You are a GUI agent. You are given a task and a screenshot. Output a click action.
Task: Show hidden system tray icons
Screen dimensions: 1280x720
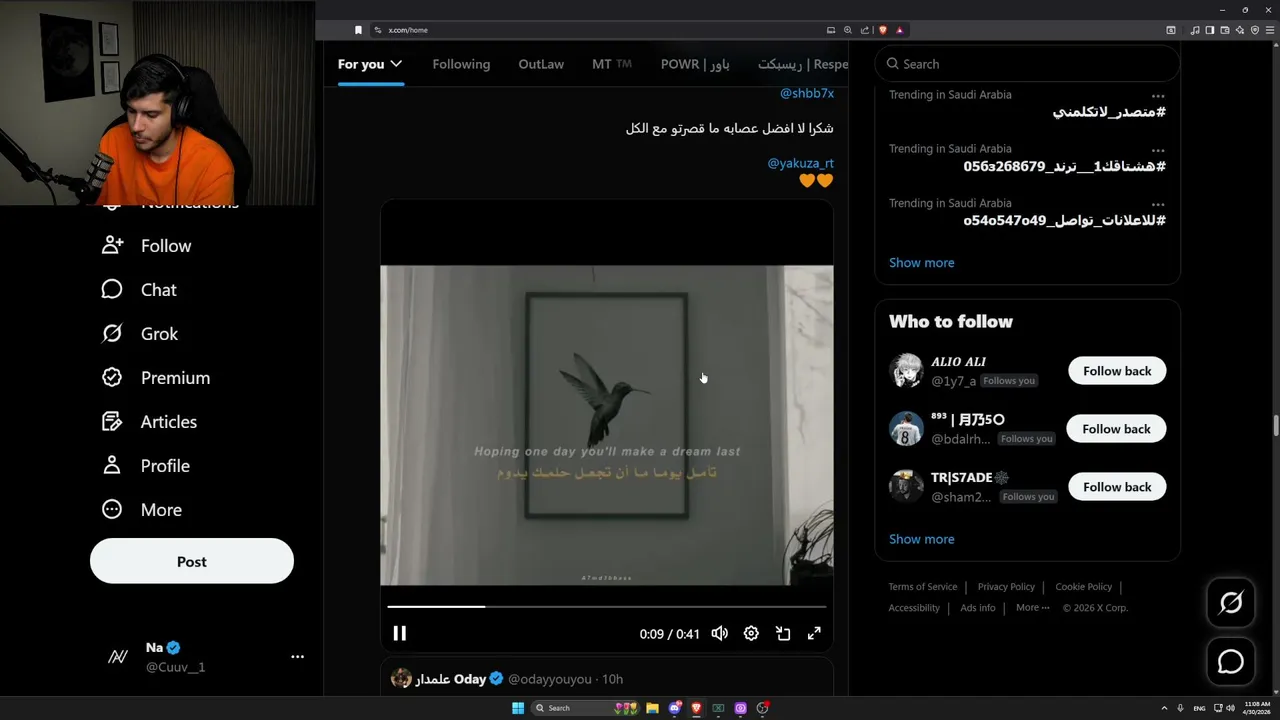point(1164,708)
